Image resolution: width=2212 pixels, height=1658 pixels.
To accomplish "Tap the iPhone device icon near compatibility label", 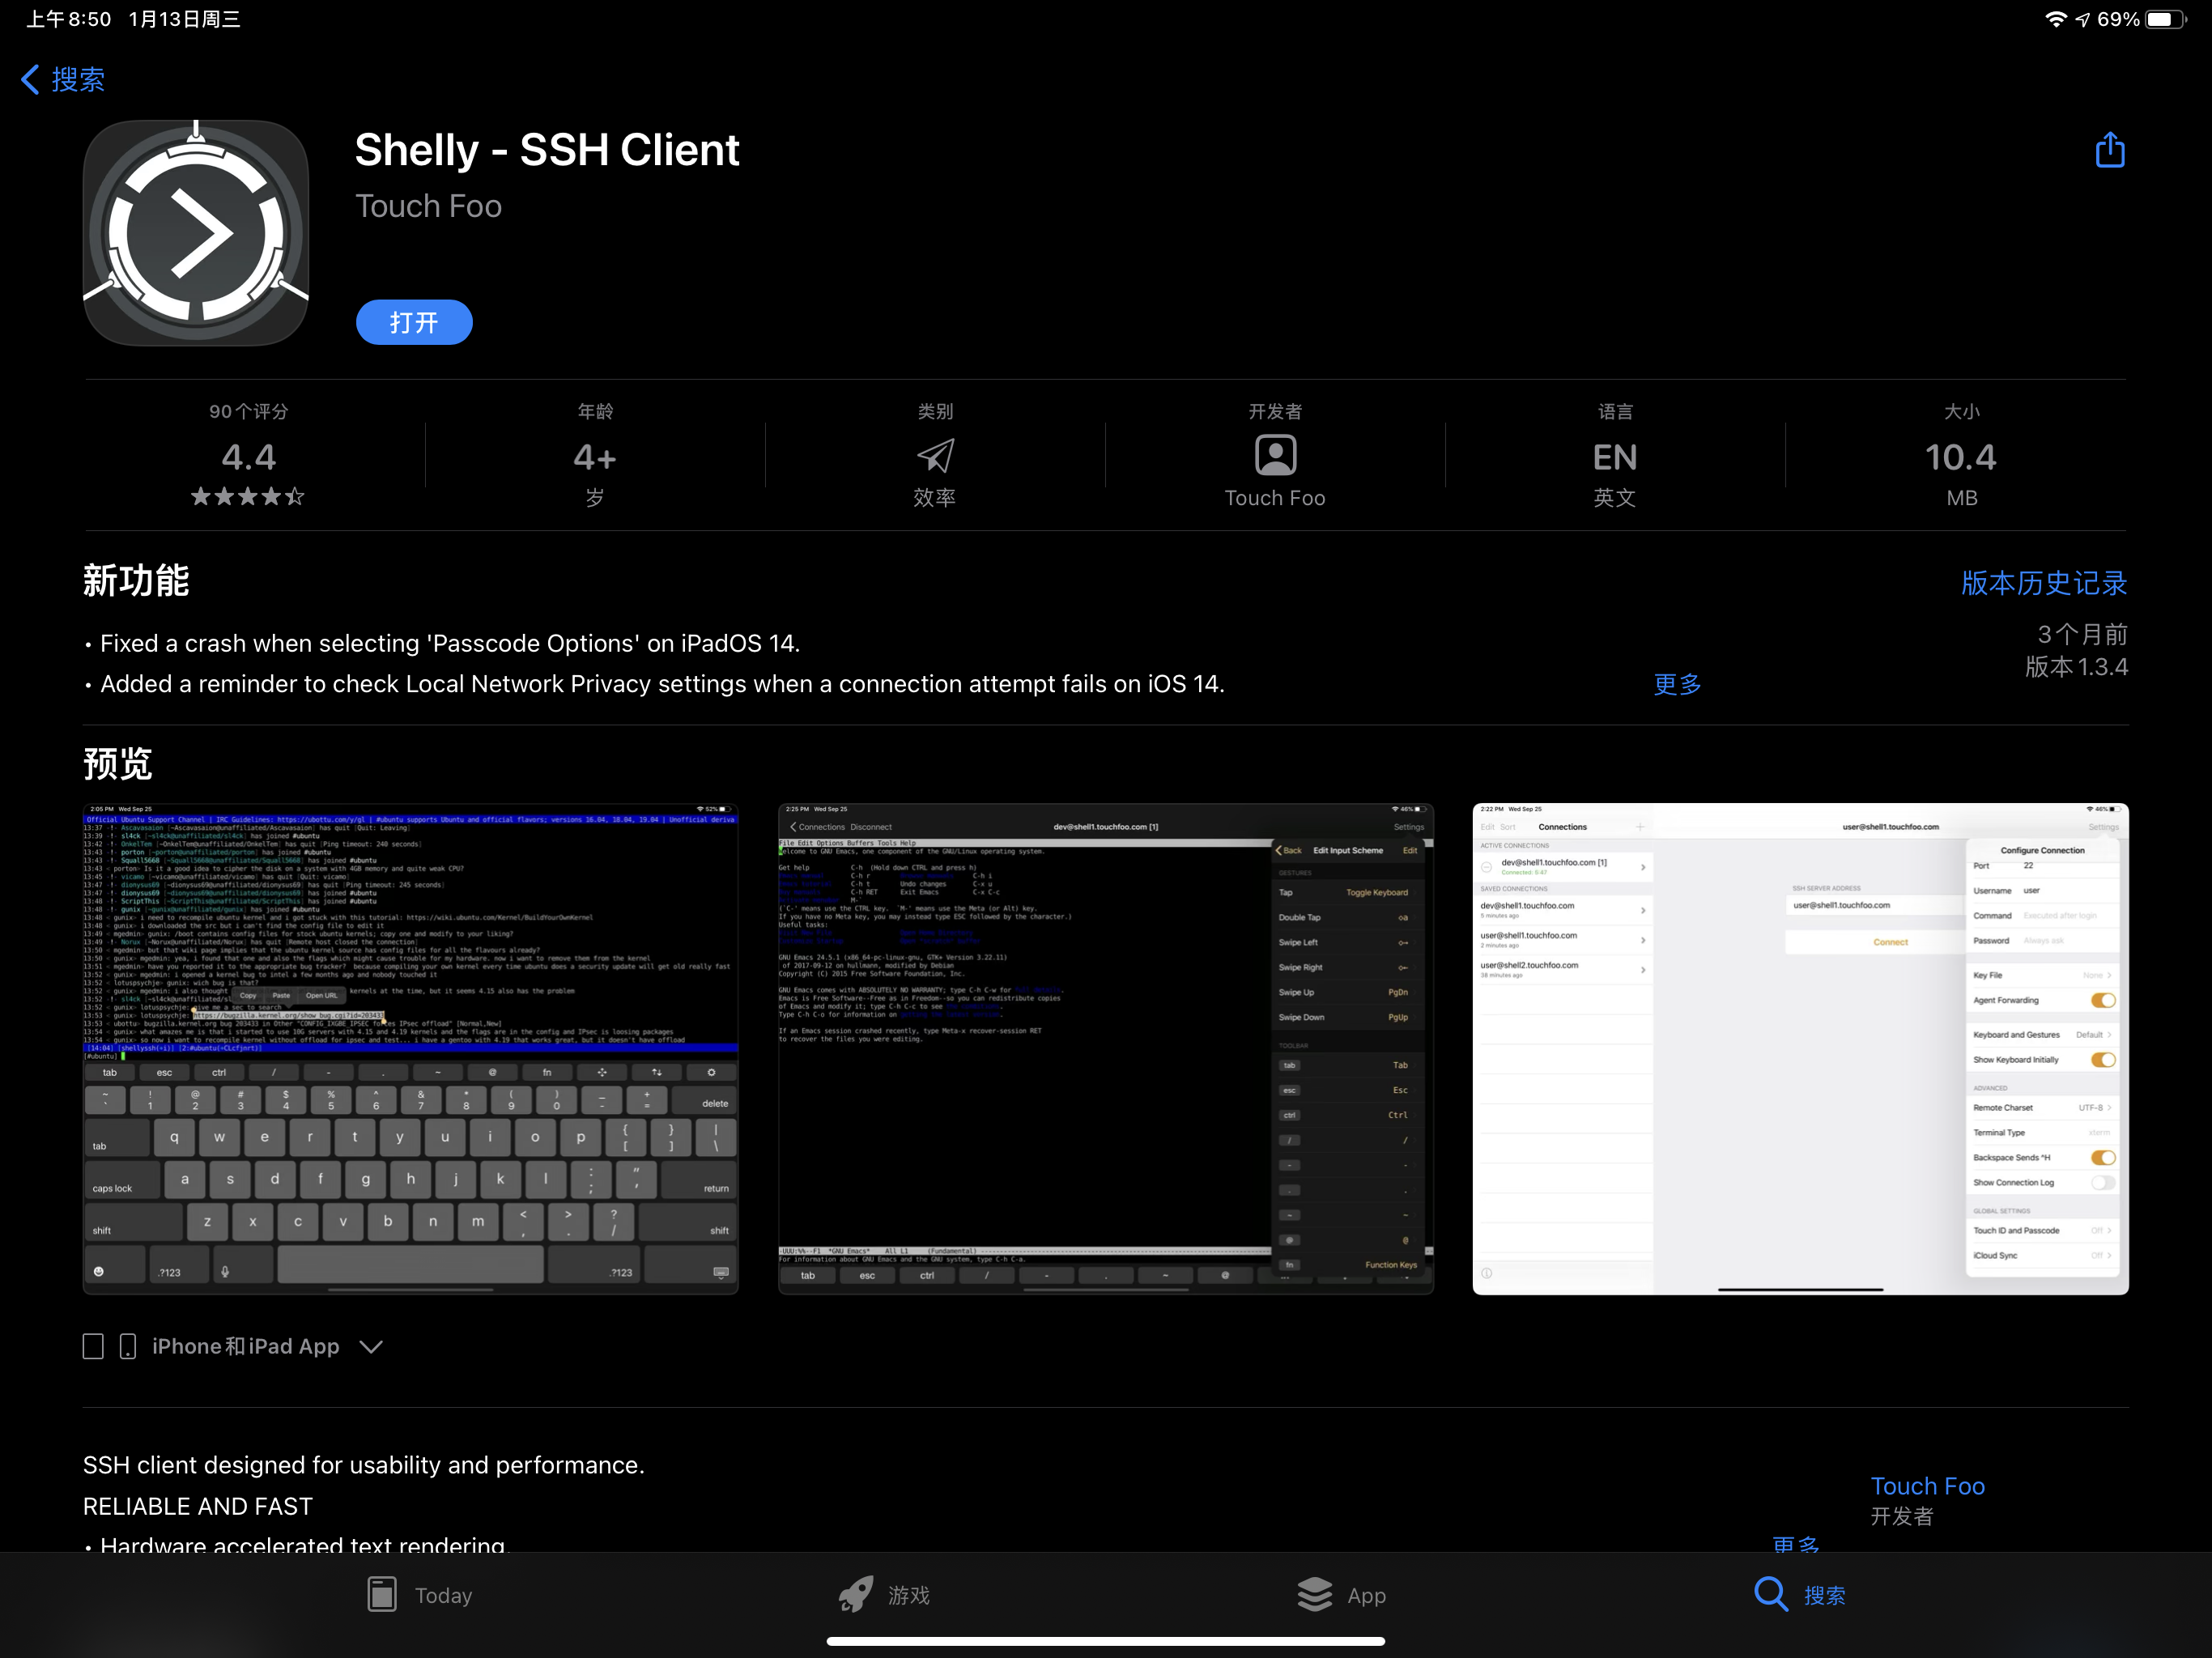I will [x=127, y=1346].
